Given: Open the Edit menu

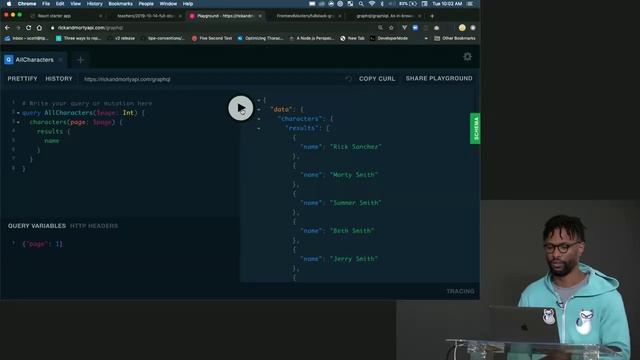Looking at the screenshot, I should point(60,4).
